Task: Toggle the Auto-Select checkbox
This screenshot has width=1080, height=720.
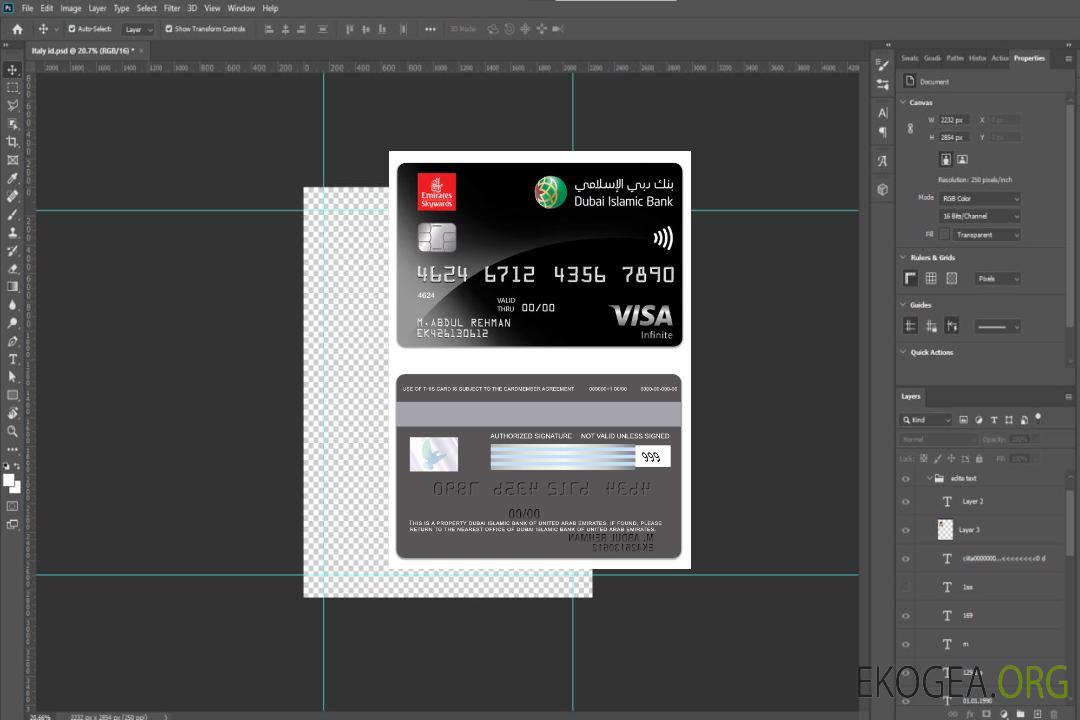Action: tap(72, 29)
